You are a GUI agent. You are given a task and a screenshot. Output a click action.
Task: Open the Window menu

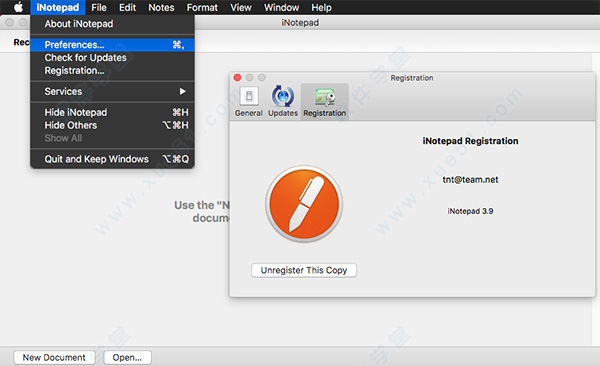click(x=281, y=7)
